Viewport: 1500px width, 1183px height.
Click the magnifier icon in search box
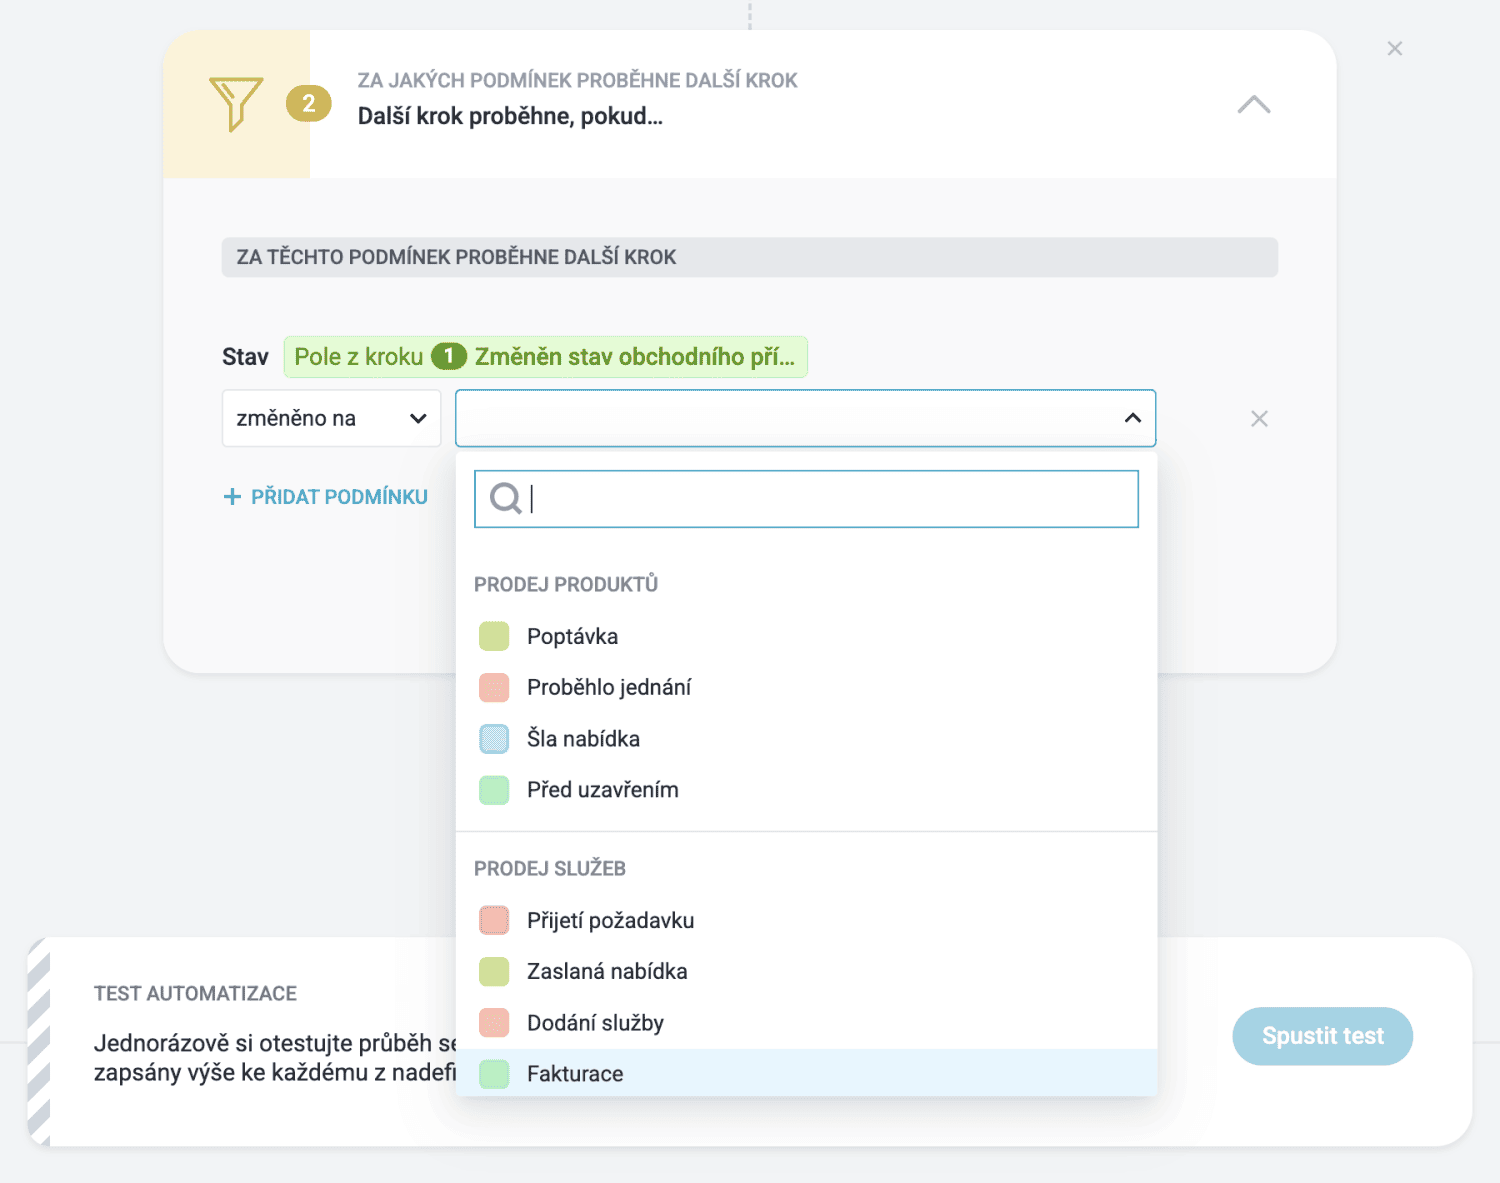tap(505, 498)
